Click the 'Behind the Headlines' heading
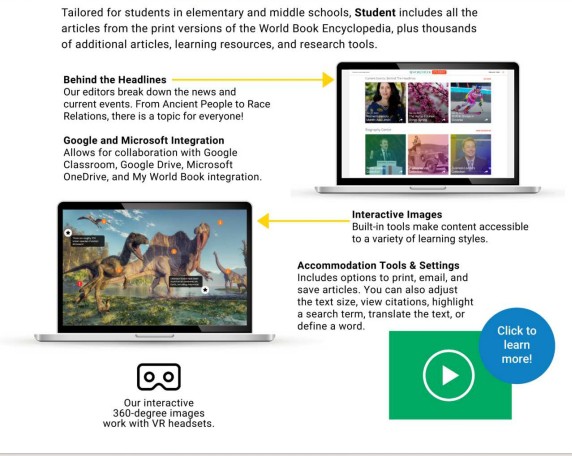The height and width of the screenshot is (456, 572). point(115,80)
